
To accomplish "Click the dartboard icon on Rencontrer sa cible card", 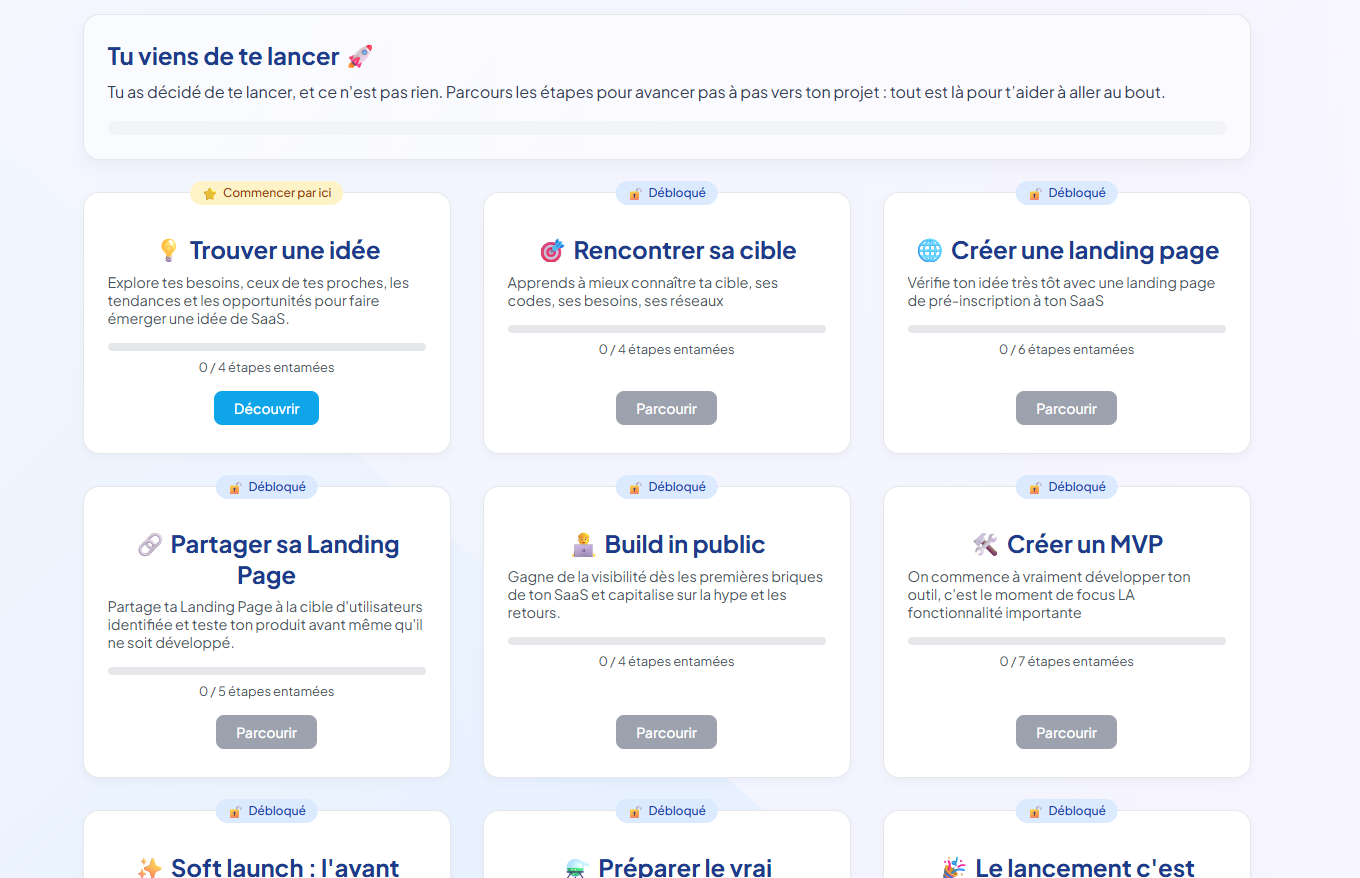I will pos(550,250).
